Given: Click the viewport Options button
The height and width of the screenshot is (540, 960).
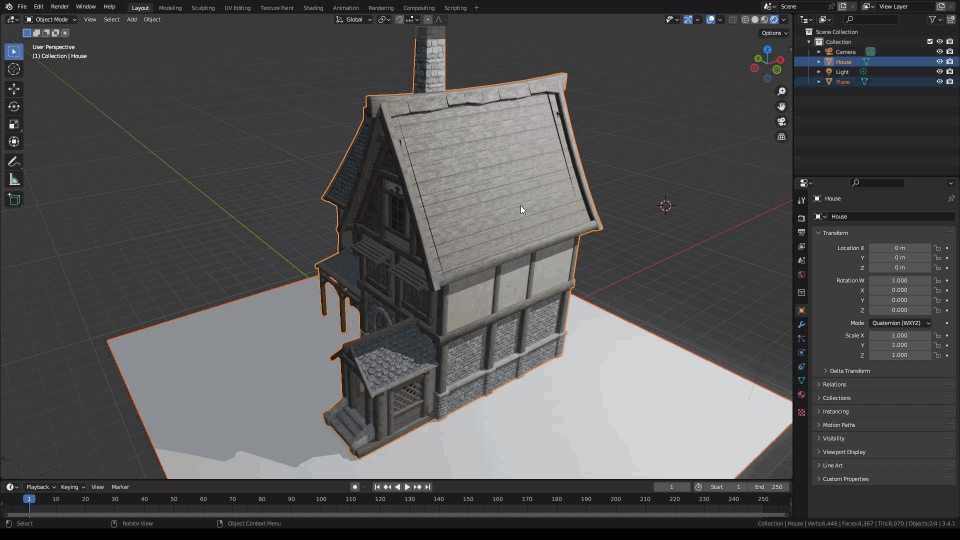Looking at the screenshot, I should coord(774,33).
